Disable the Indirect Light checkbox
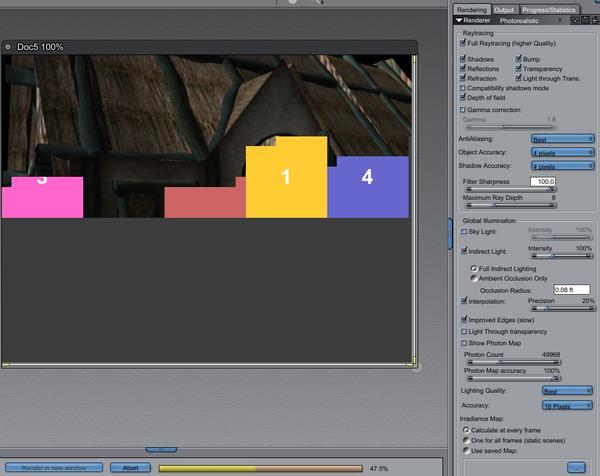This screenshot has height=476, width=600. [x=464, y=251]
